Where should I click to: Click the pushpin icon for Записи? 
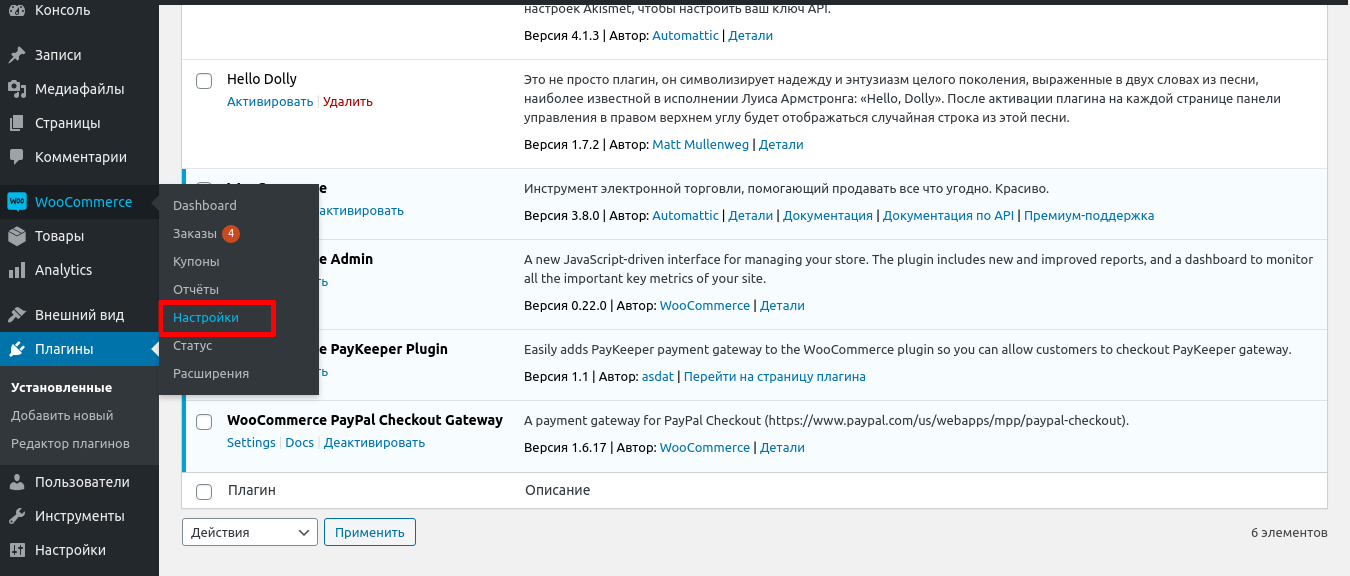tap(17, 55)
